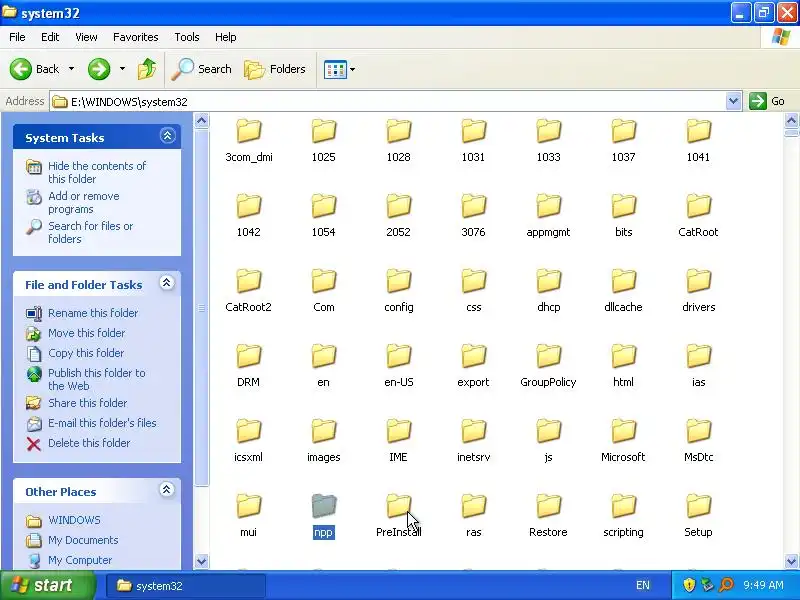The width and height of the screenshot is (800, 600).
Task: Select the mui folder
Action: coord(249,516)
